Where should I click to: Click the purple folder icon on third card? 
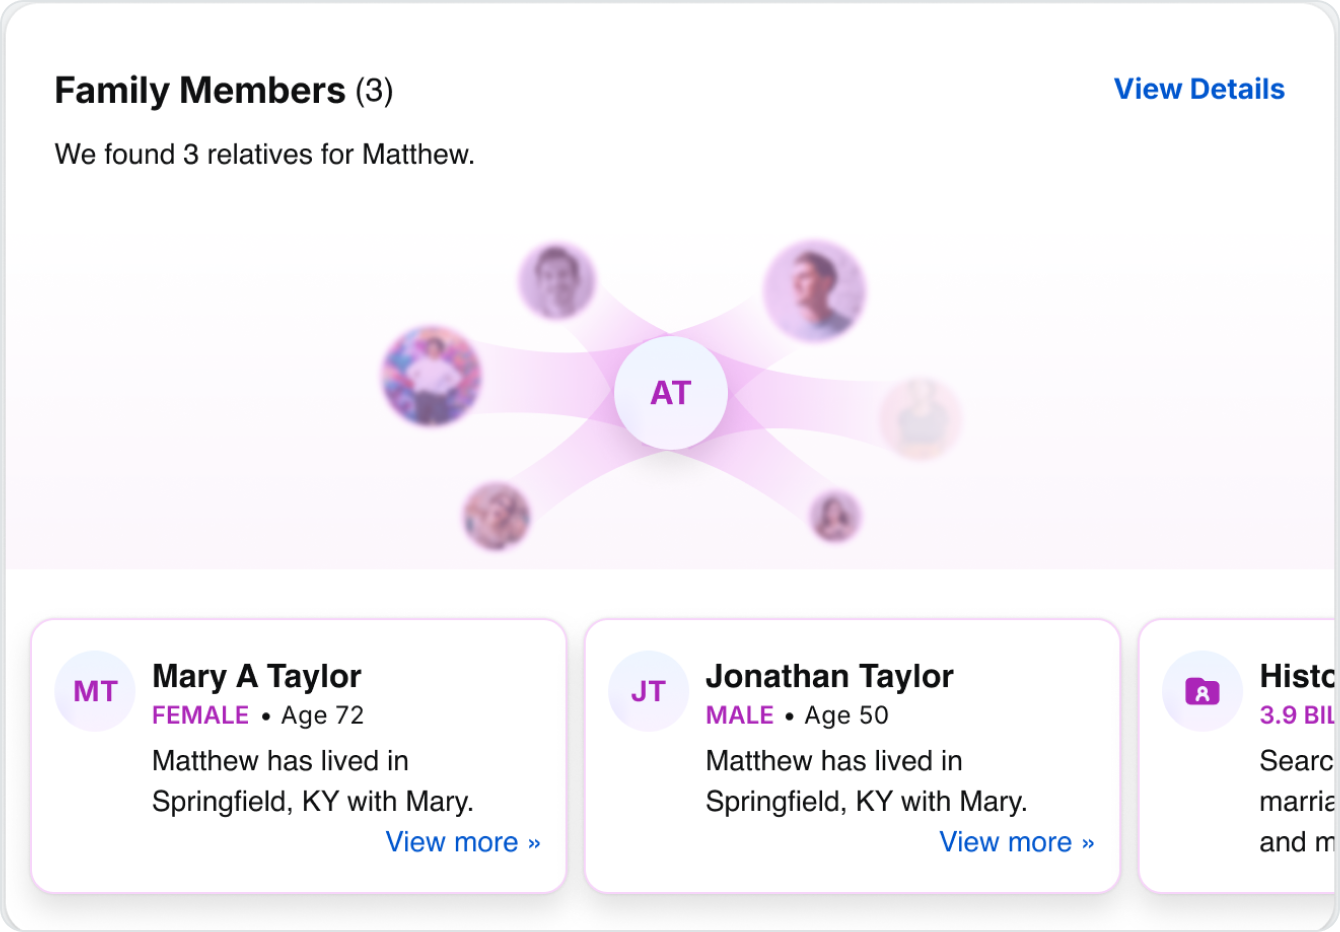click(1201, 691)
